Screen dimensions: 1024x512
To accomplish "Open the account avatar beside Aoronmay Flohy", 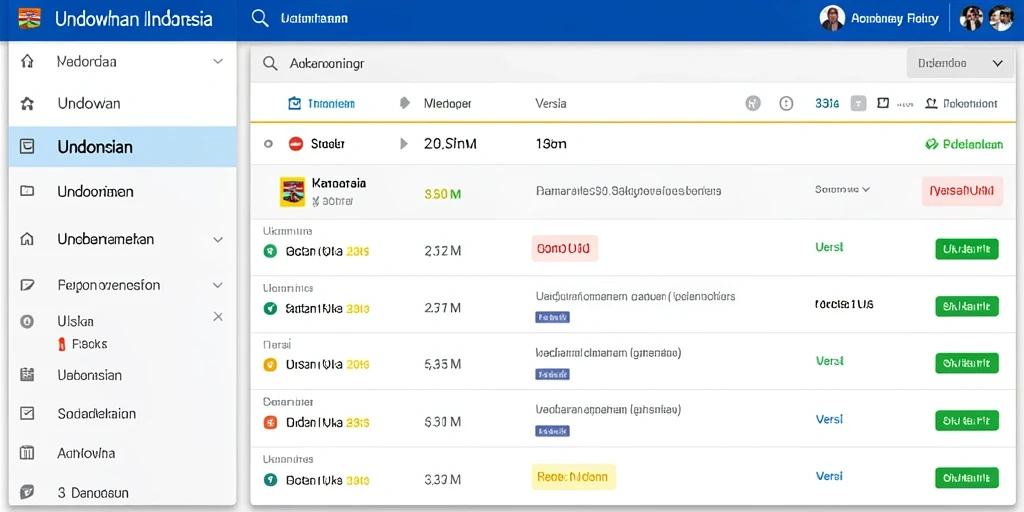I will [832, 19].
